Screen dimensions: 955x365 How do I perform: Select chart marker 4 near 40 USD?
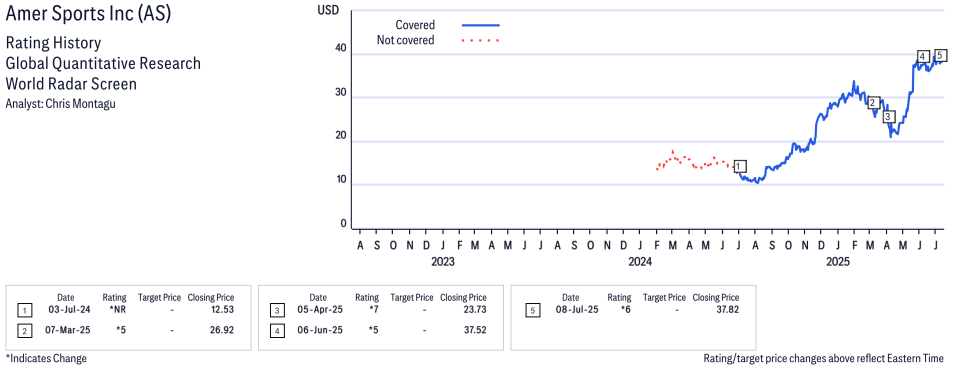coord(923,57)
